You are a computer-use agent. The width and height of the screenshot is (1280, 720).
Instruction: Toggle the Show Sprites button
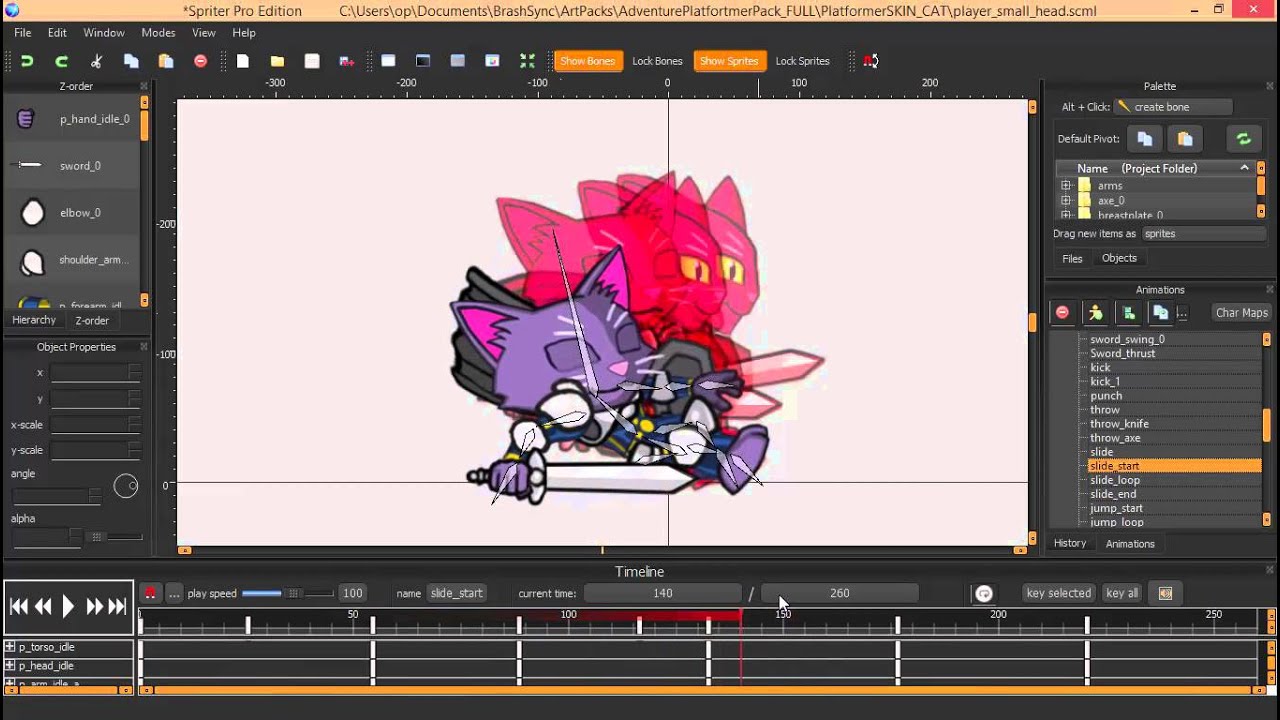(729, 61)
